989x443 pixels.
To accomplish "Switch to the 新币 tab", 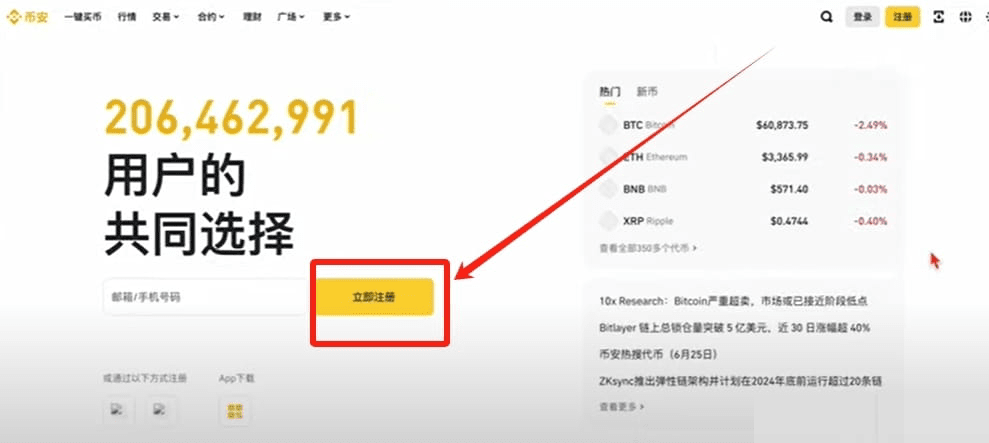I will [x=647, y=92].
